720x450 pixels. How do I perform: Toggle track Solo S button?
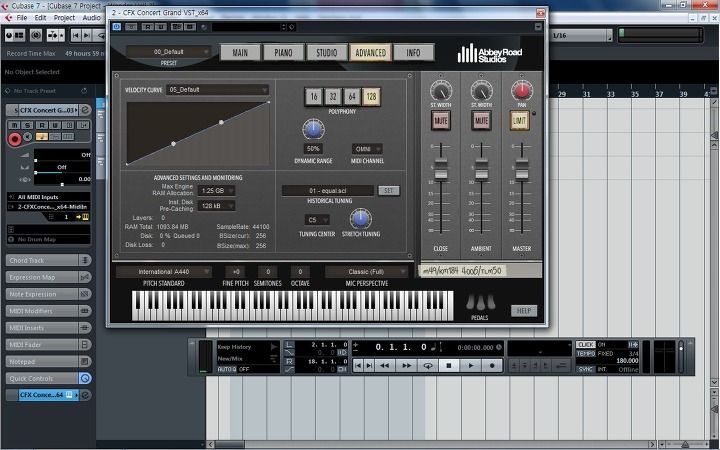click(x=28, y=125)
